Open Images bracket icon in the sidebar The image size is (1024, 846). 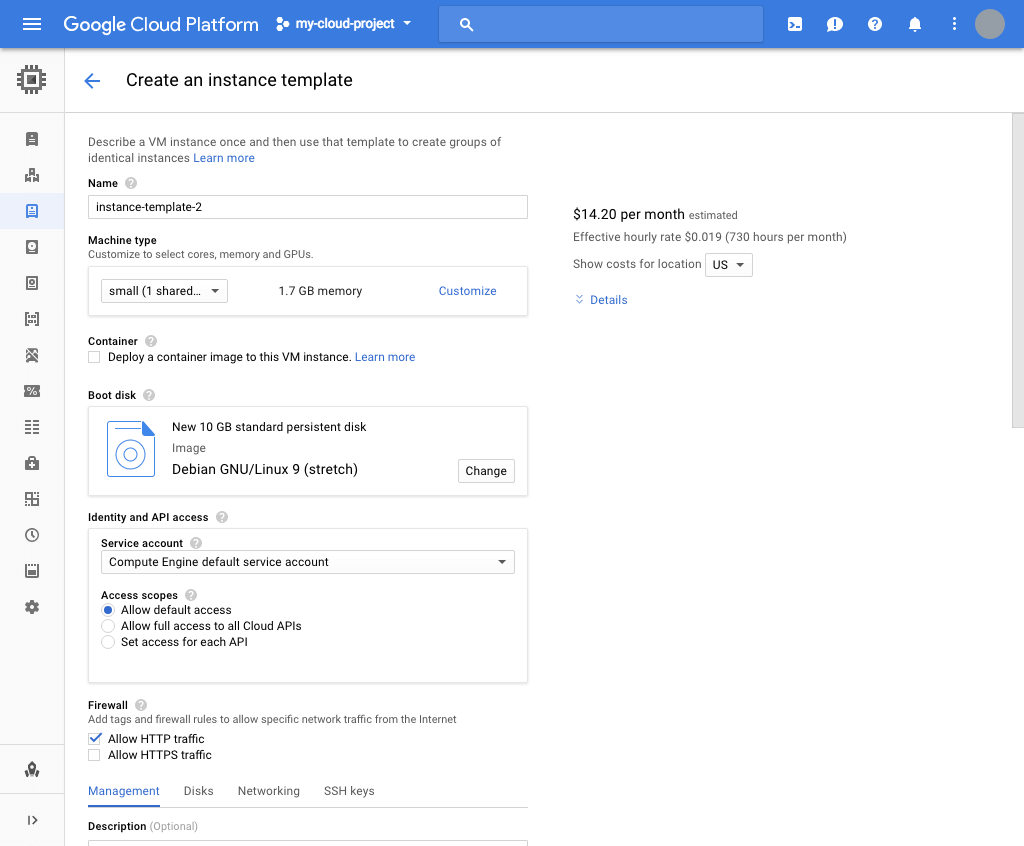(x=32, y=319)
